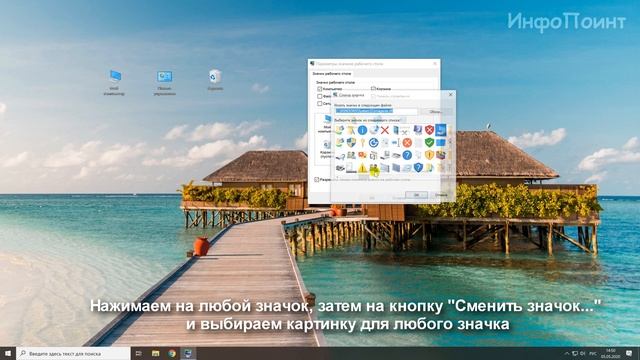Open Chrome from taskbar
640x360 pixels.
tap(172, 353)
